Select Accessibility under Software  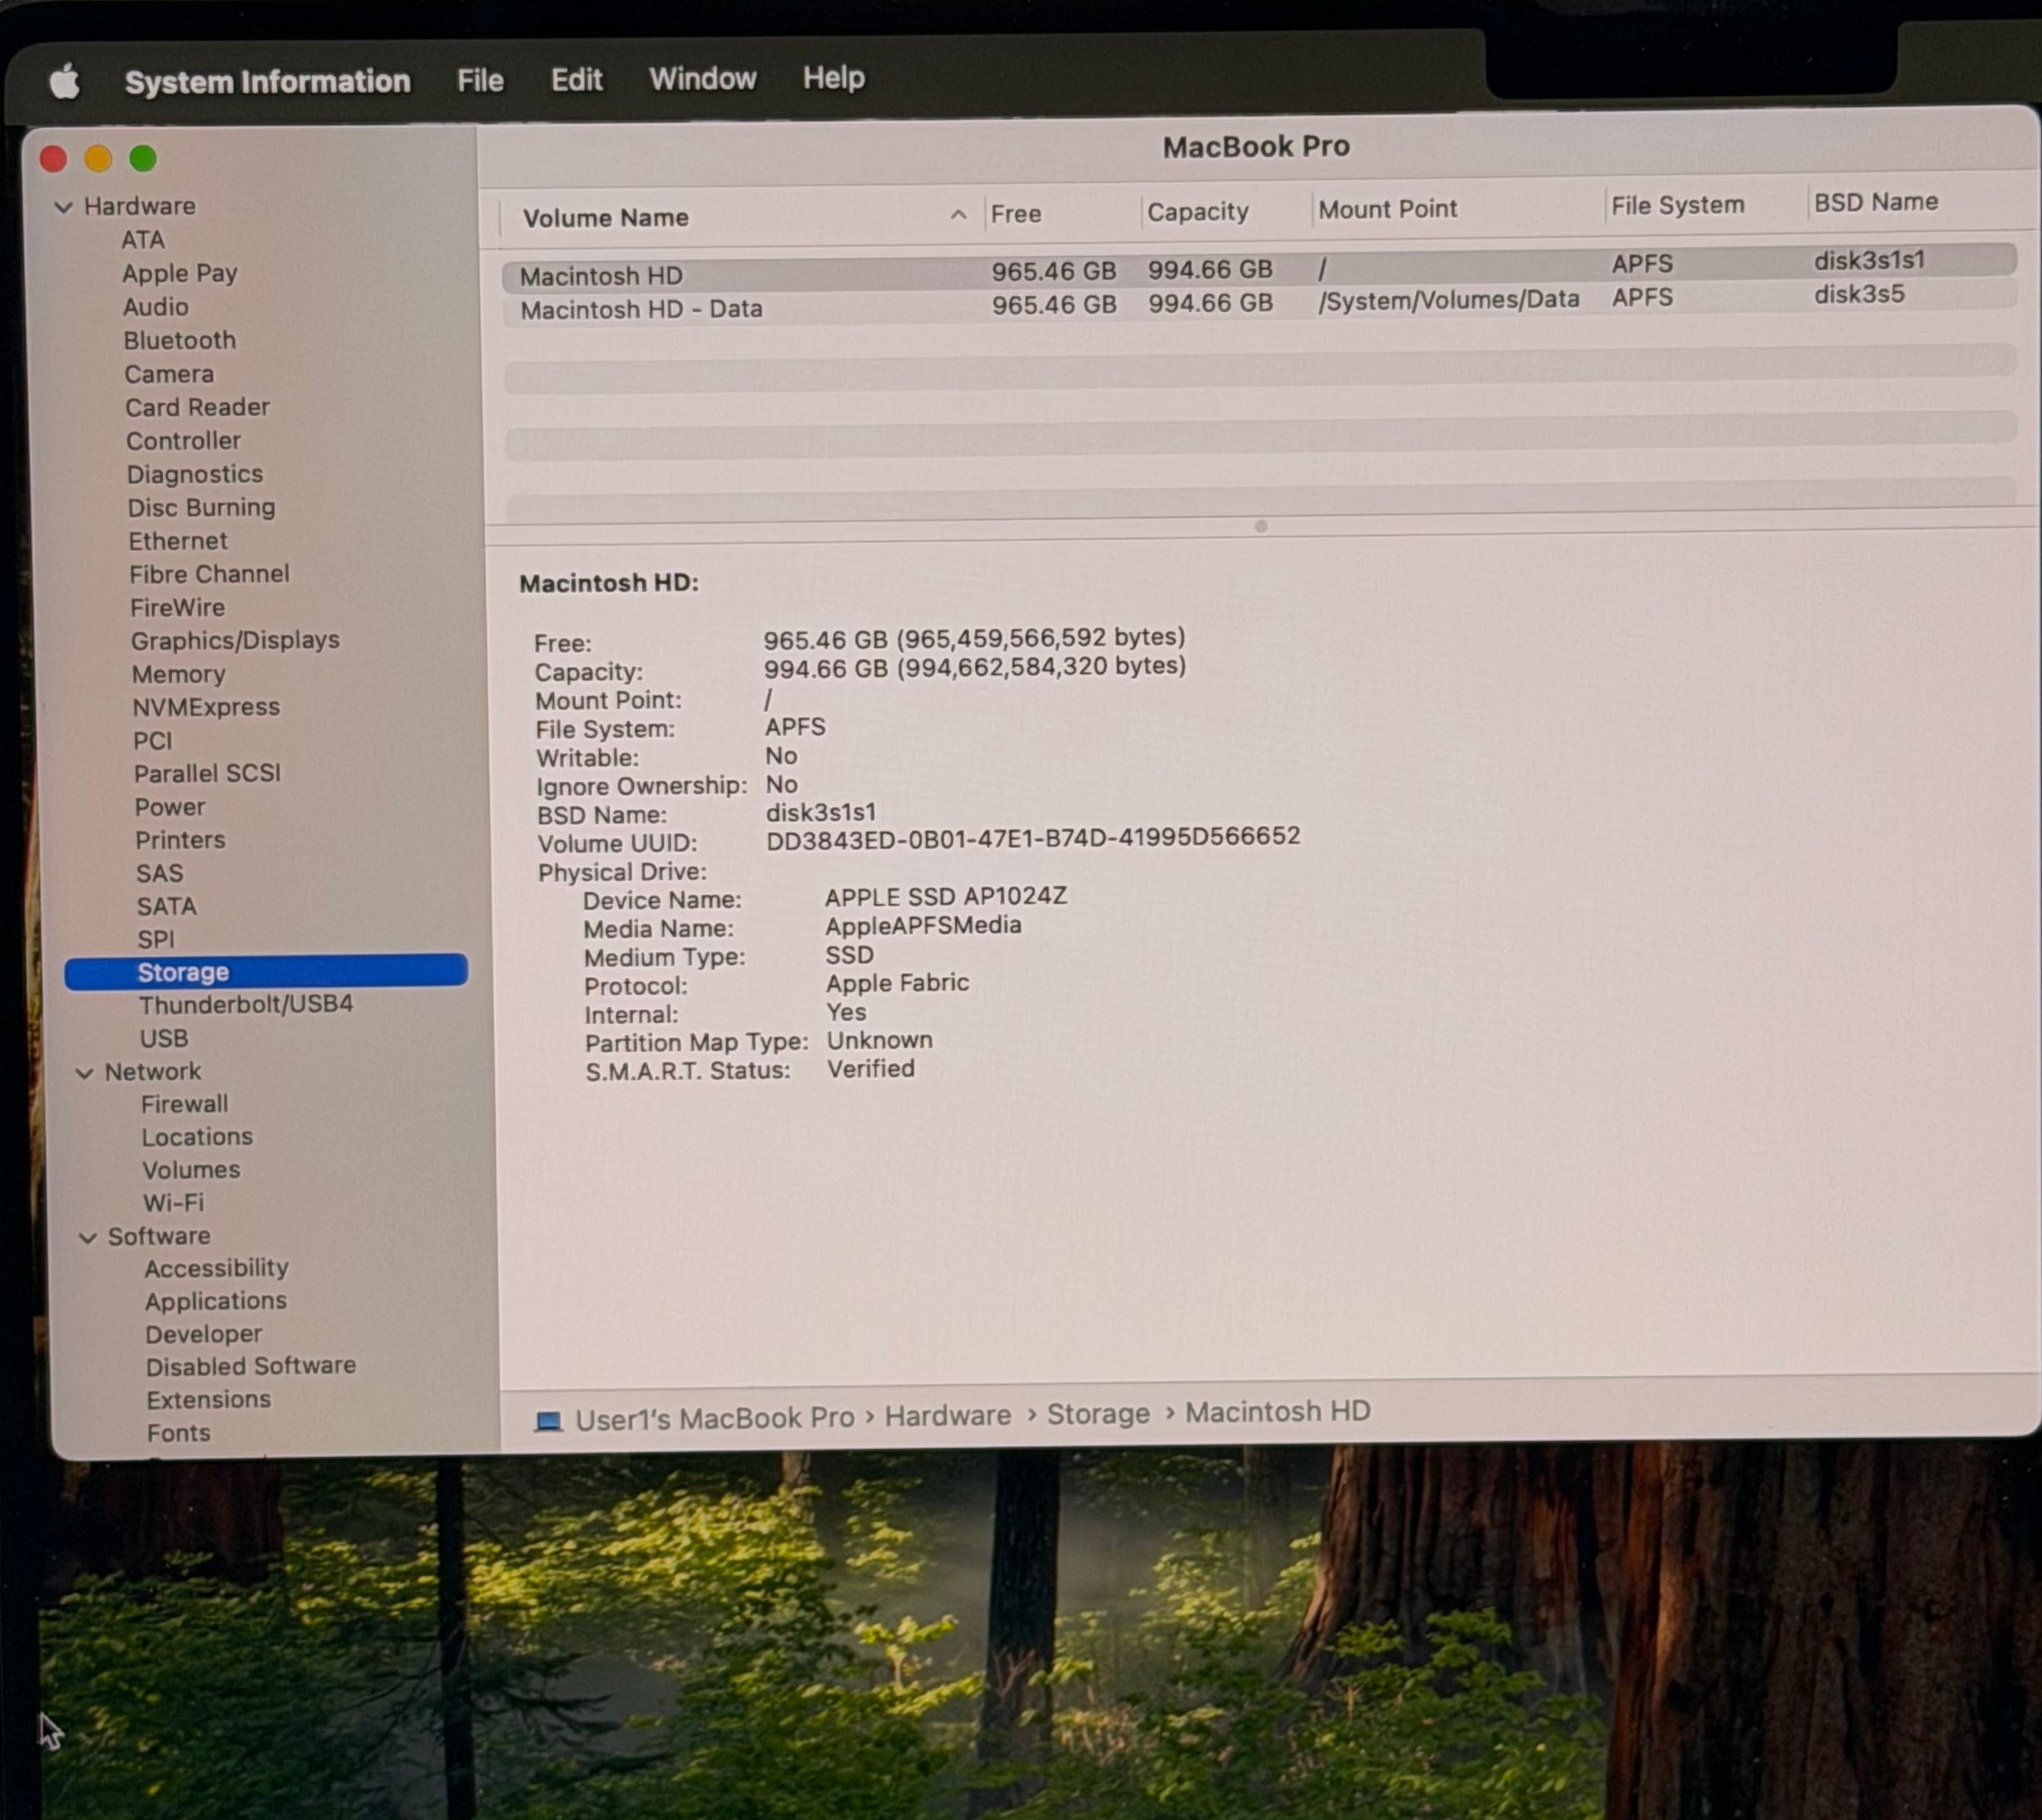(216, 1269)
